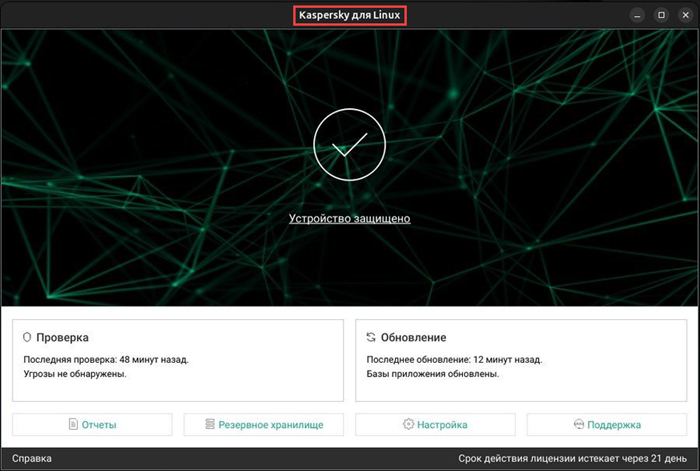Click the headset icon on Поддержка button
This screenshot has height=471, width=700.
coord(579,424)
